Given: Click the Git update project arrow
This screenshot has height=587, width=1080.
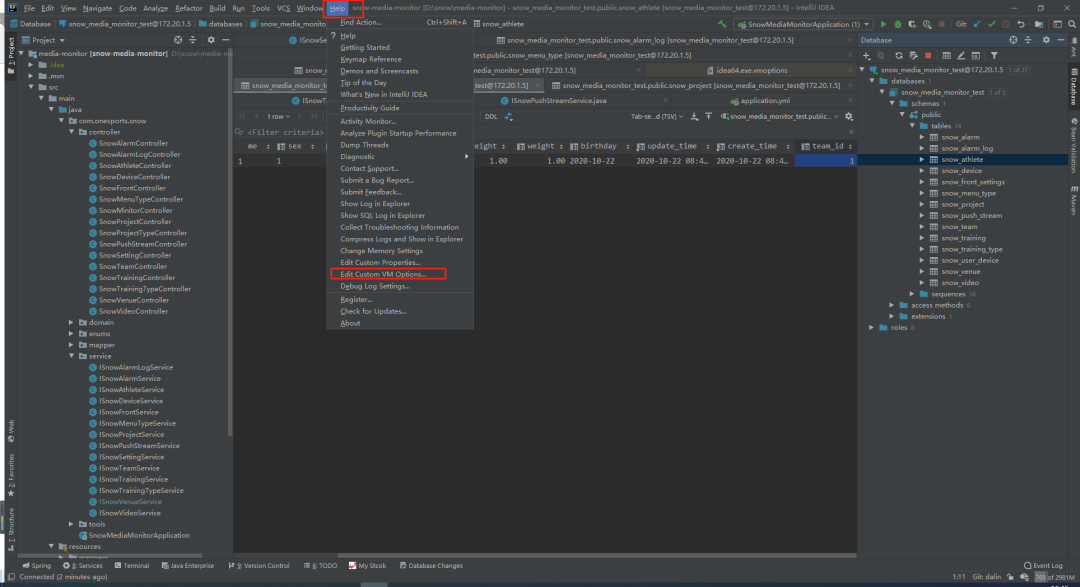Looking at the screenshot, I should [x=976, y=24].
